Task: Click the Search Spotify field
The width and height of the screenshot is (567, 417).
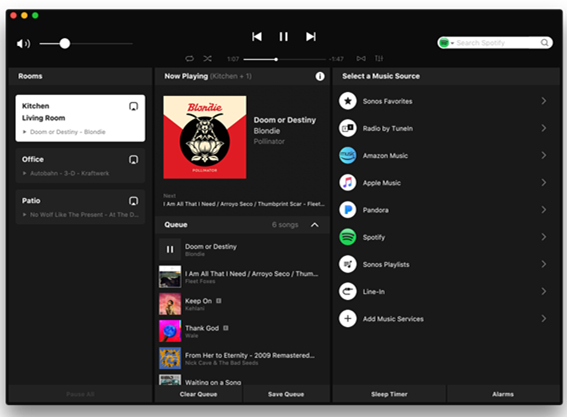Action: click(x=495, y=43)
